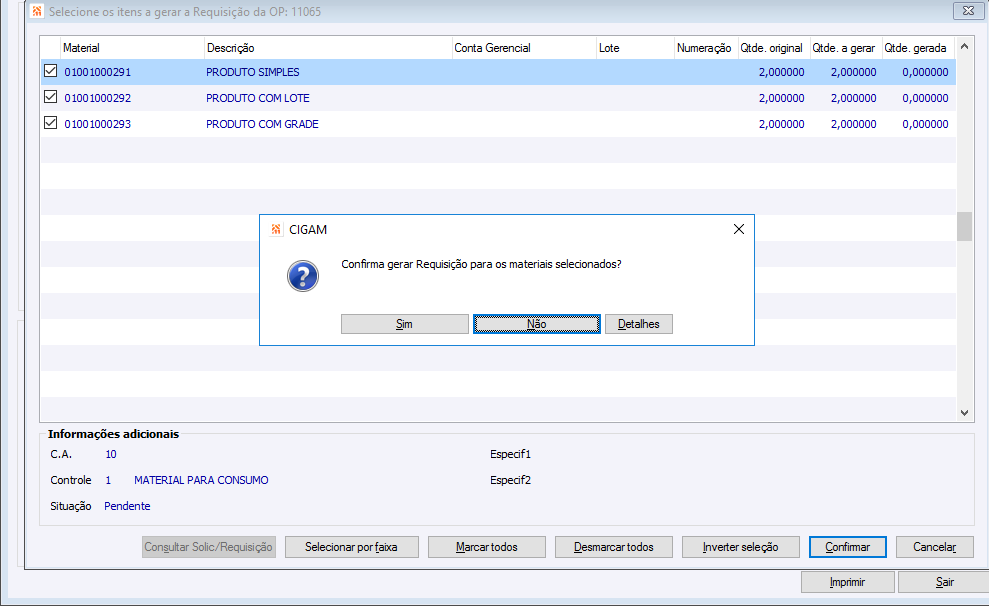Select the cell PRODUTO COM LOTE
This screenshot has height=606, width=989.
[x=257, y=98]
